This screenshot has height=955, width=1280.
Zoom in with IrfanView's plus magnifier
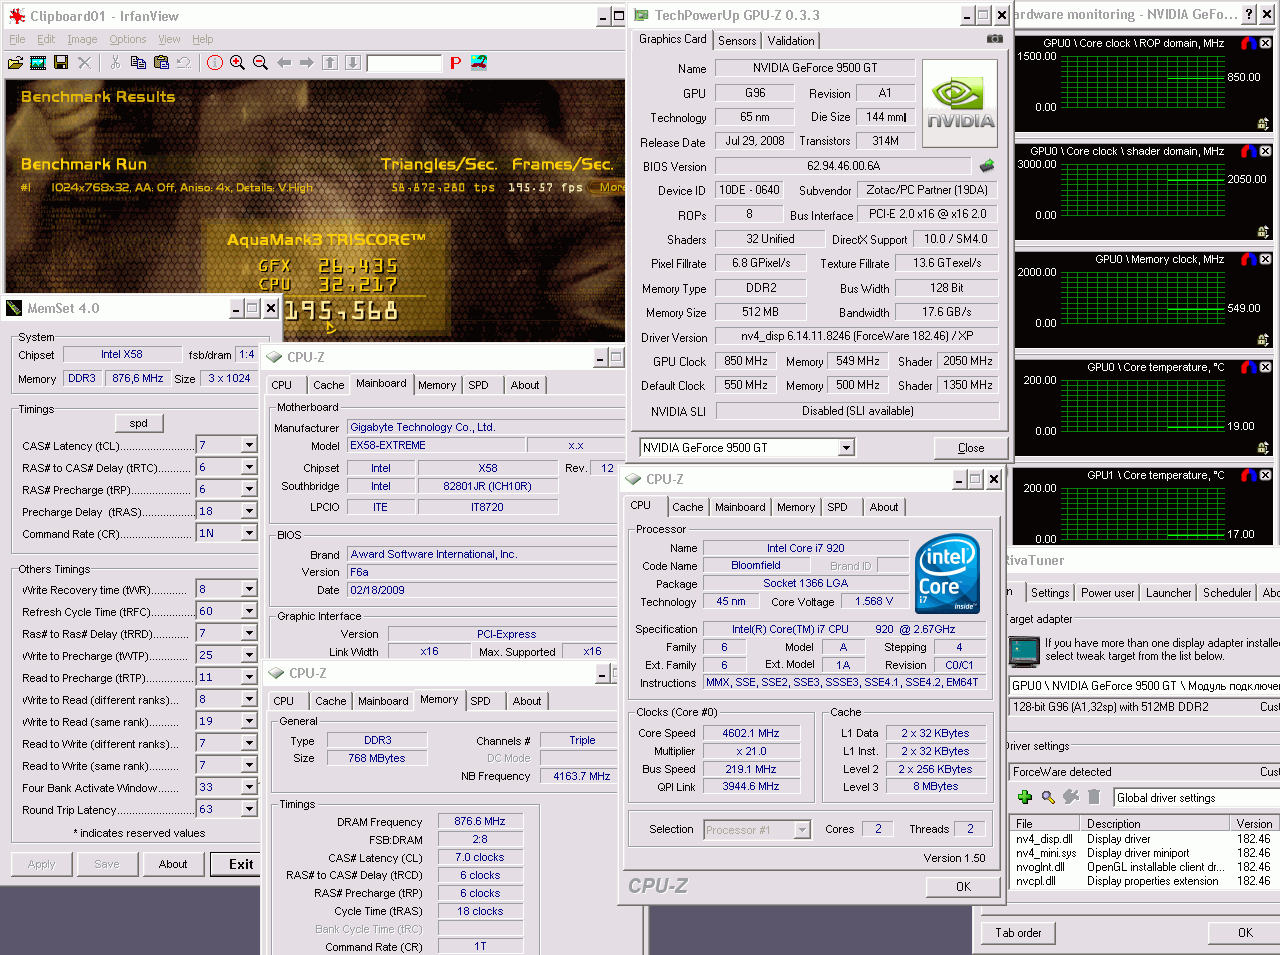[x=237, y=62]
